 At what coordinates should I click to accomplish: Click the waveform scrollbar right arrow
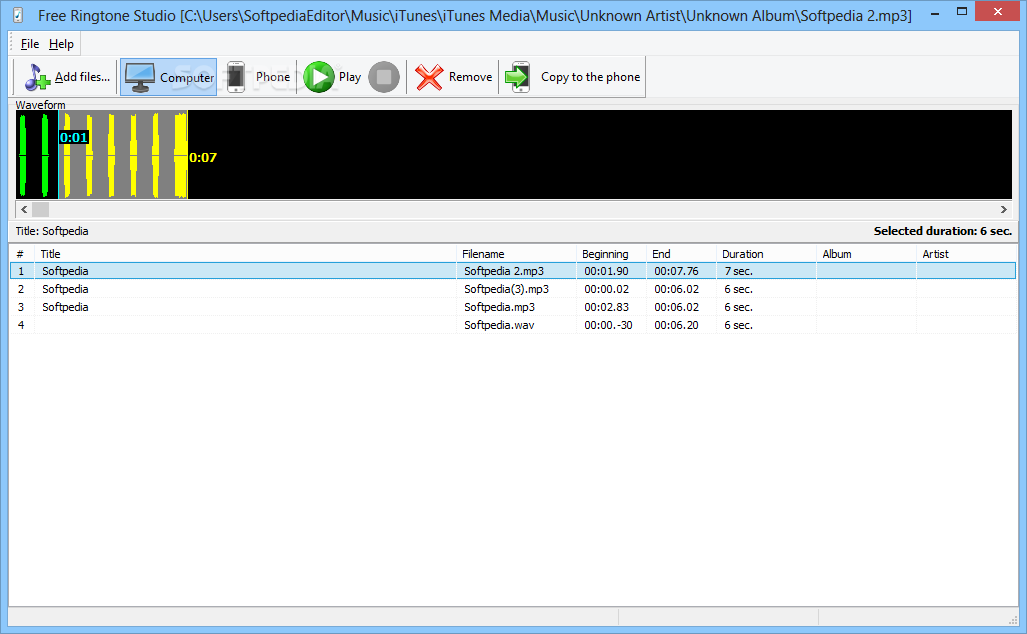(1003, 210)
